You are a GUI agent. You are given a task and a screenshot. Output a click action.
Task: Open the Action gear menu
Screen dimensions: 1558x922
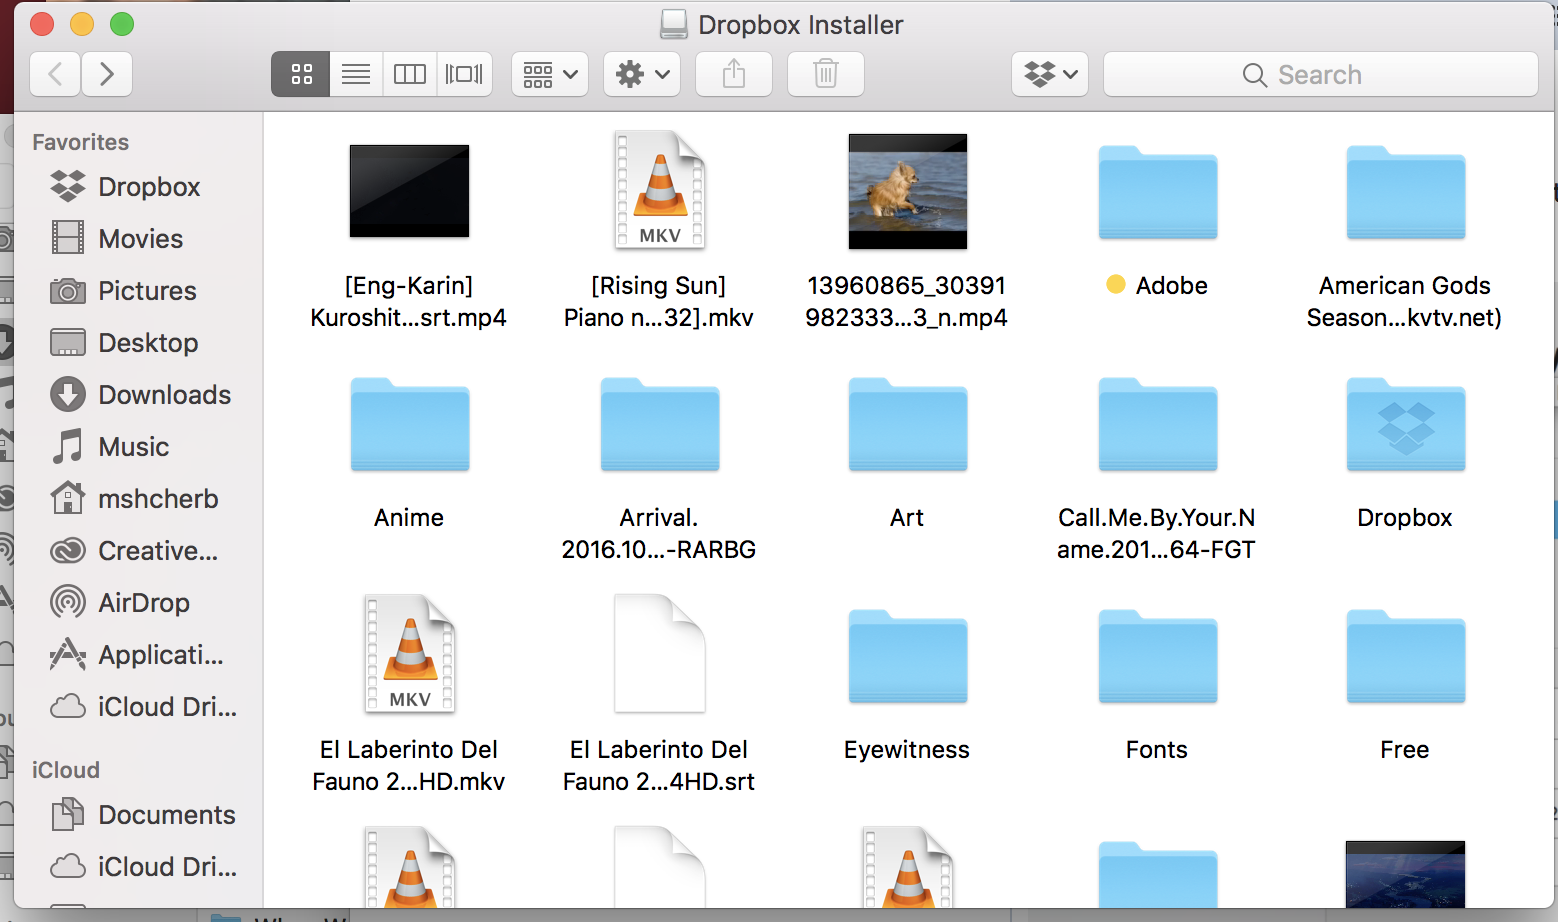point(642,74)
